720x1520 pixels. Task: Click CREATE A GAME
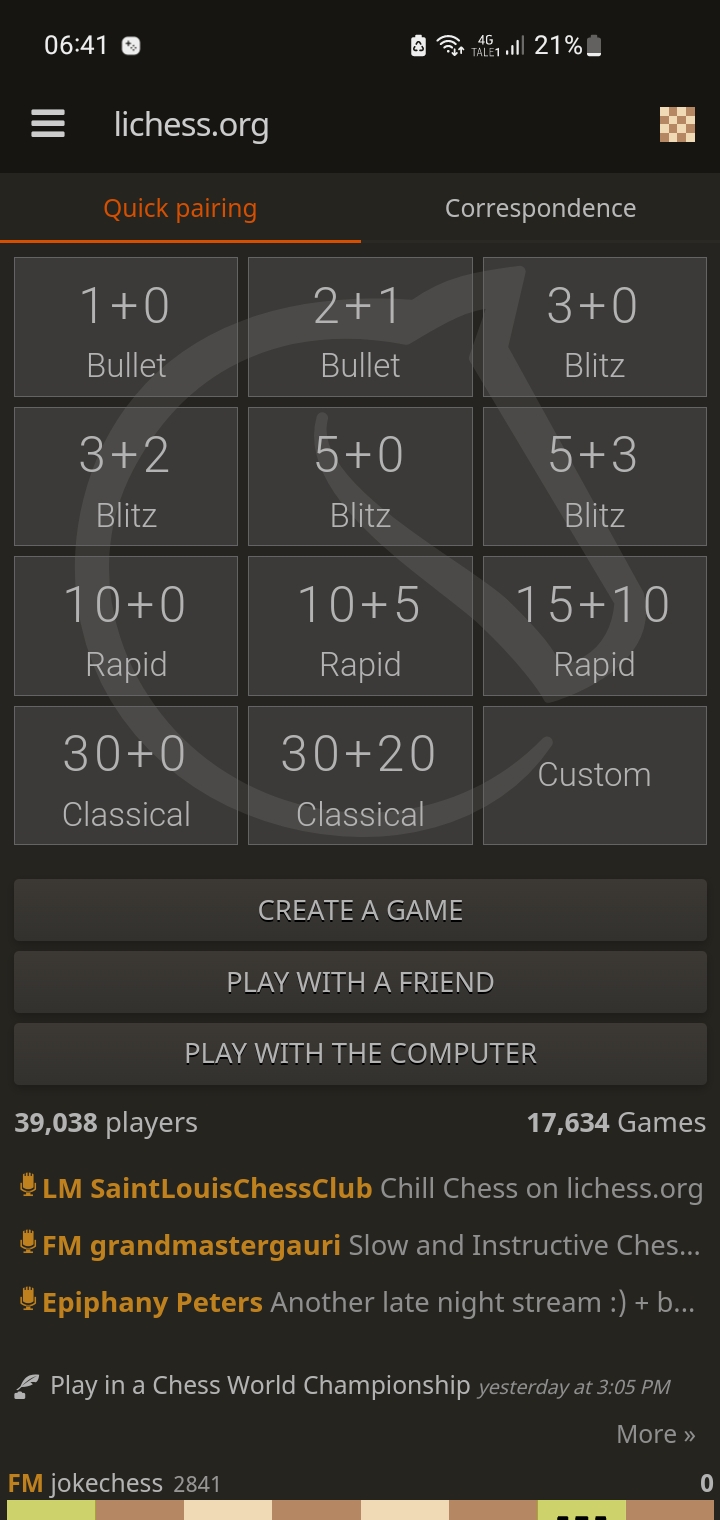(360, 910)
